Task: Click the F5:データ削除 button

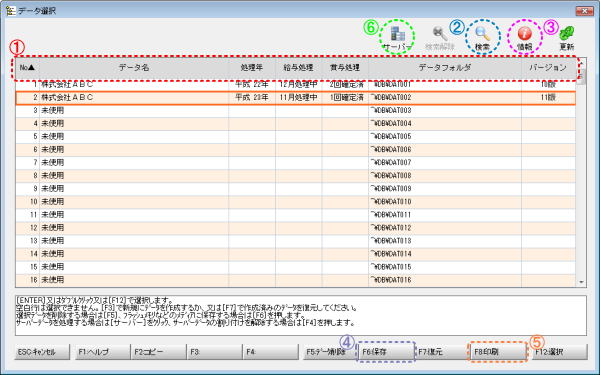Action: pyautogui.click(x=330, y=352)
